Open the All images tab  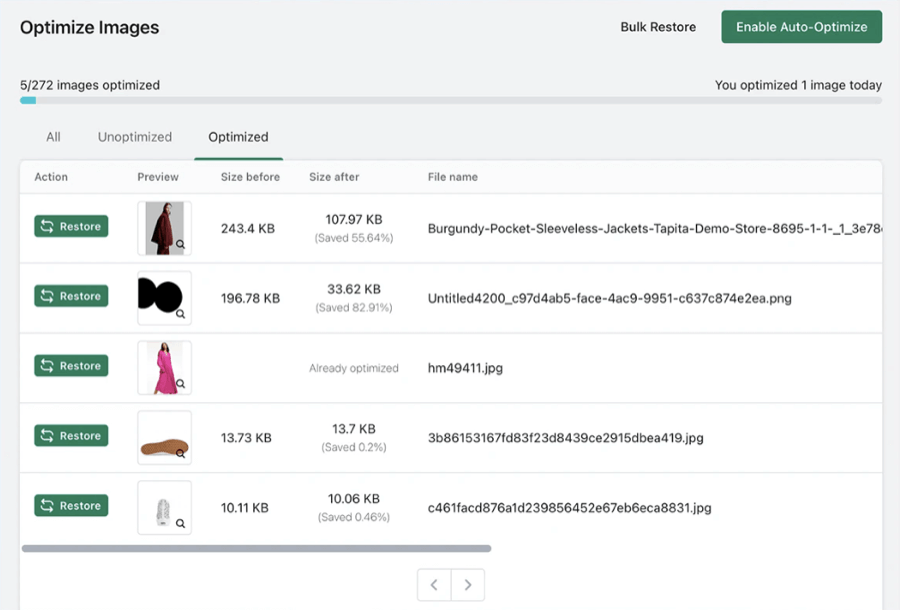pos(53,137)
